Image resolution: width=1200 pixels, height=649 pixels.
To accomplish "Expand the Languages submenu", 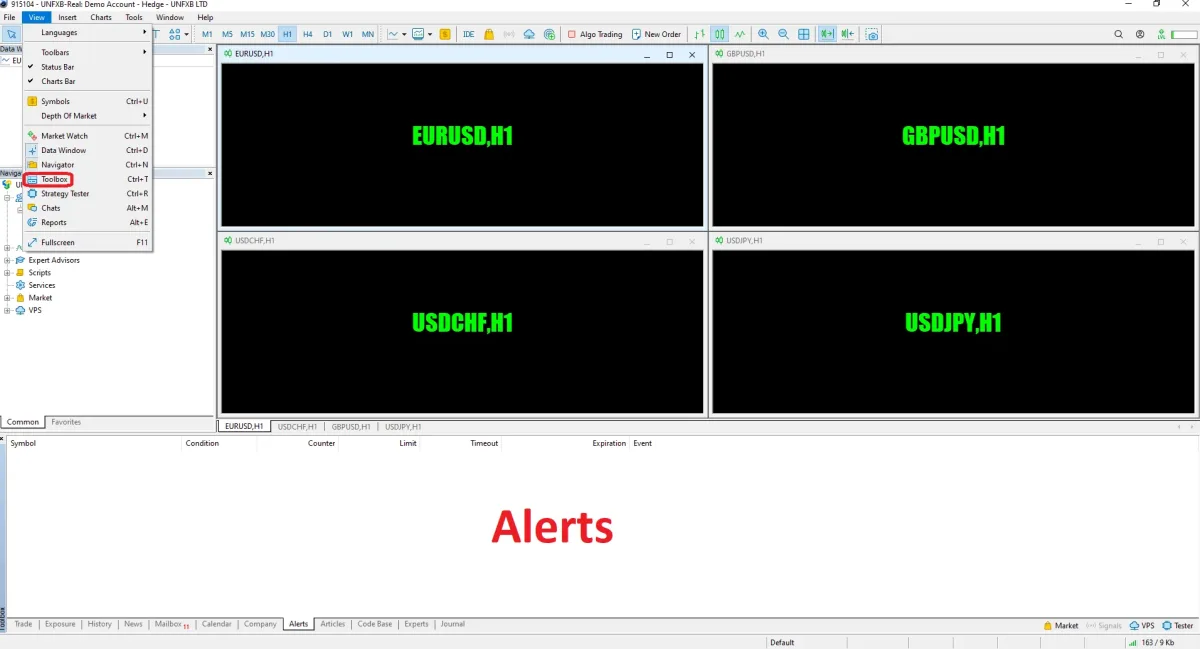I will click(x=88, y=33).
